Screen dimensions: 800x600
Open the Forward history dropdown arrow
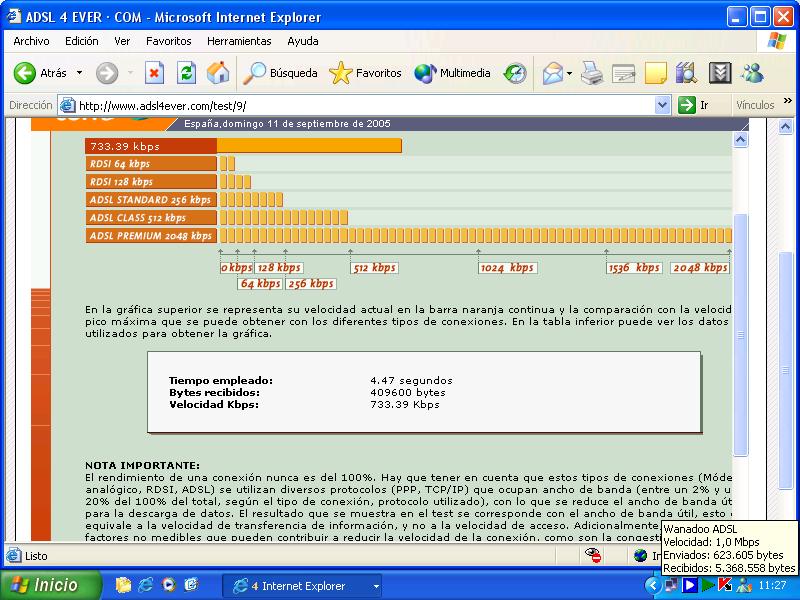pyautogui.click(x=130, y=73)
